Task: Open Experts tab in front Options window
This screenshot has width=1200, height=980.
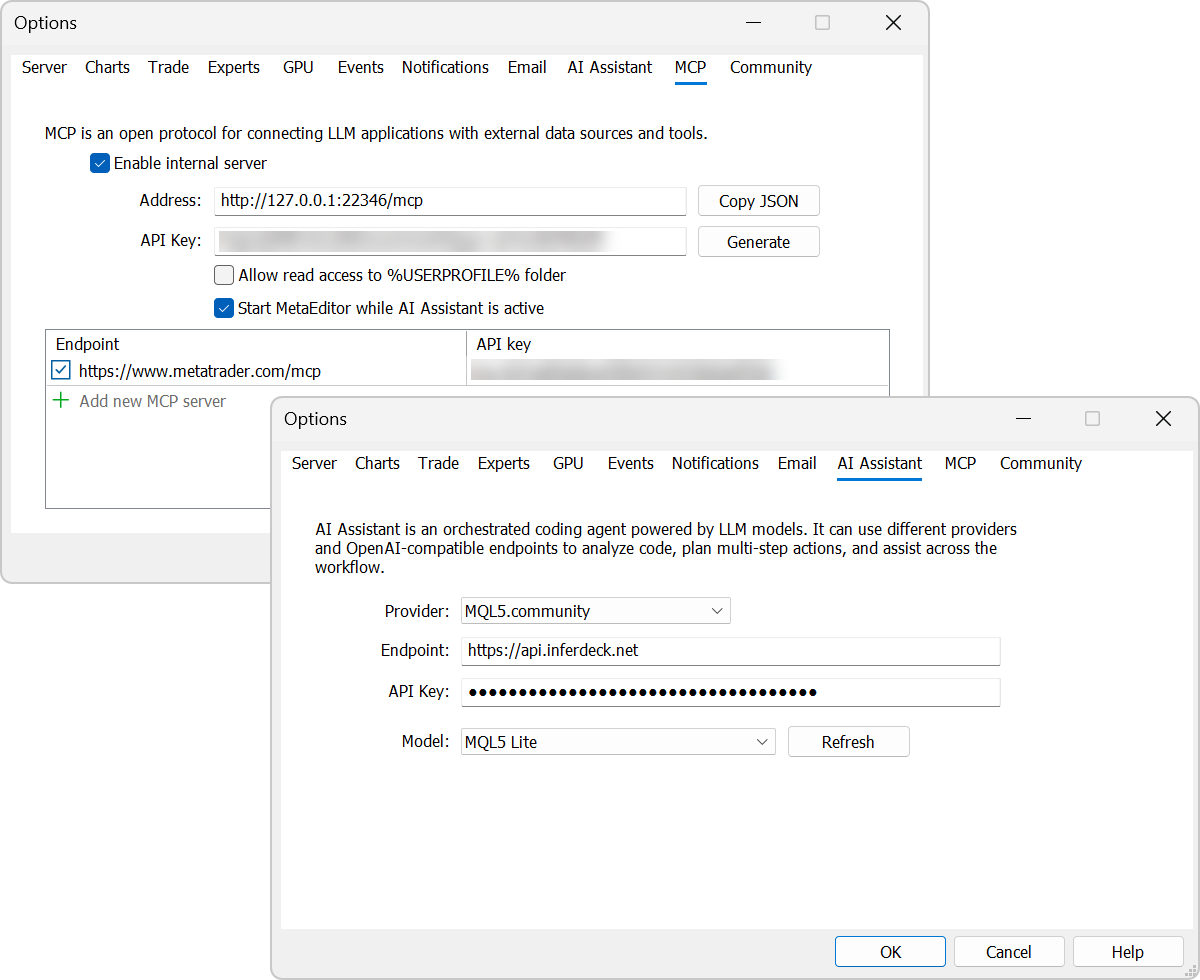Action: pos(504,463)
